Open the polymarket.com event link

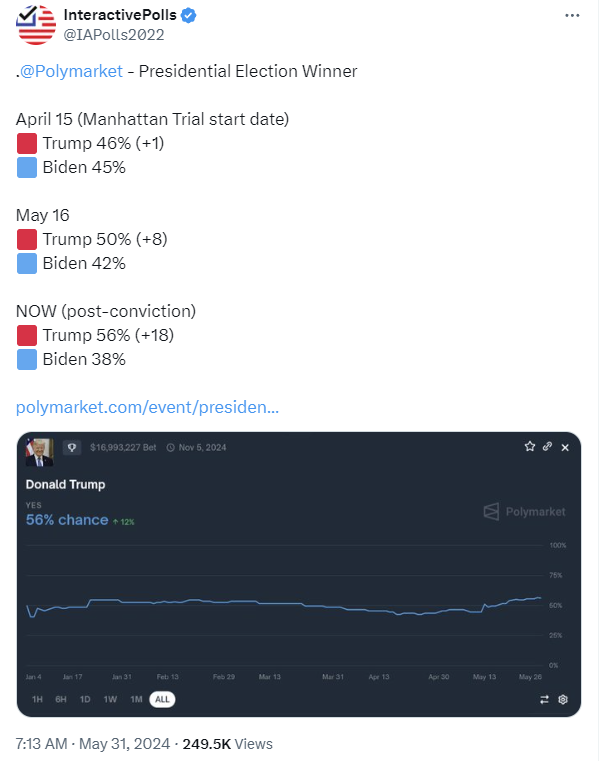tap(148, 408)
